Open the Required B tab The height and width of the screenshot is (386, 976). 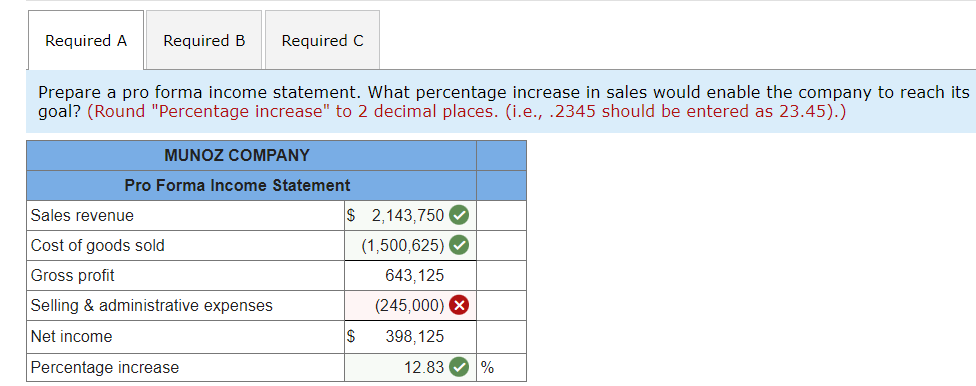coord(204,40)
